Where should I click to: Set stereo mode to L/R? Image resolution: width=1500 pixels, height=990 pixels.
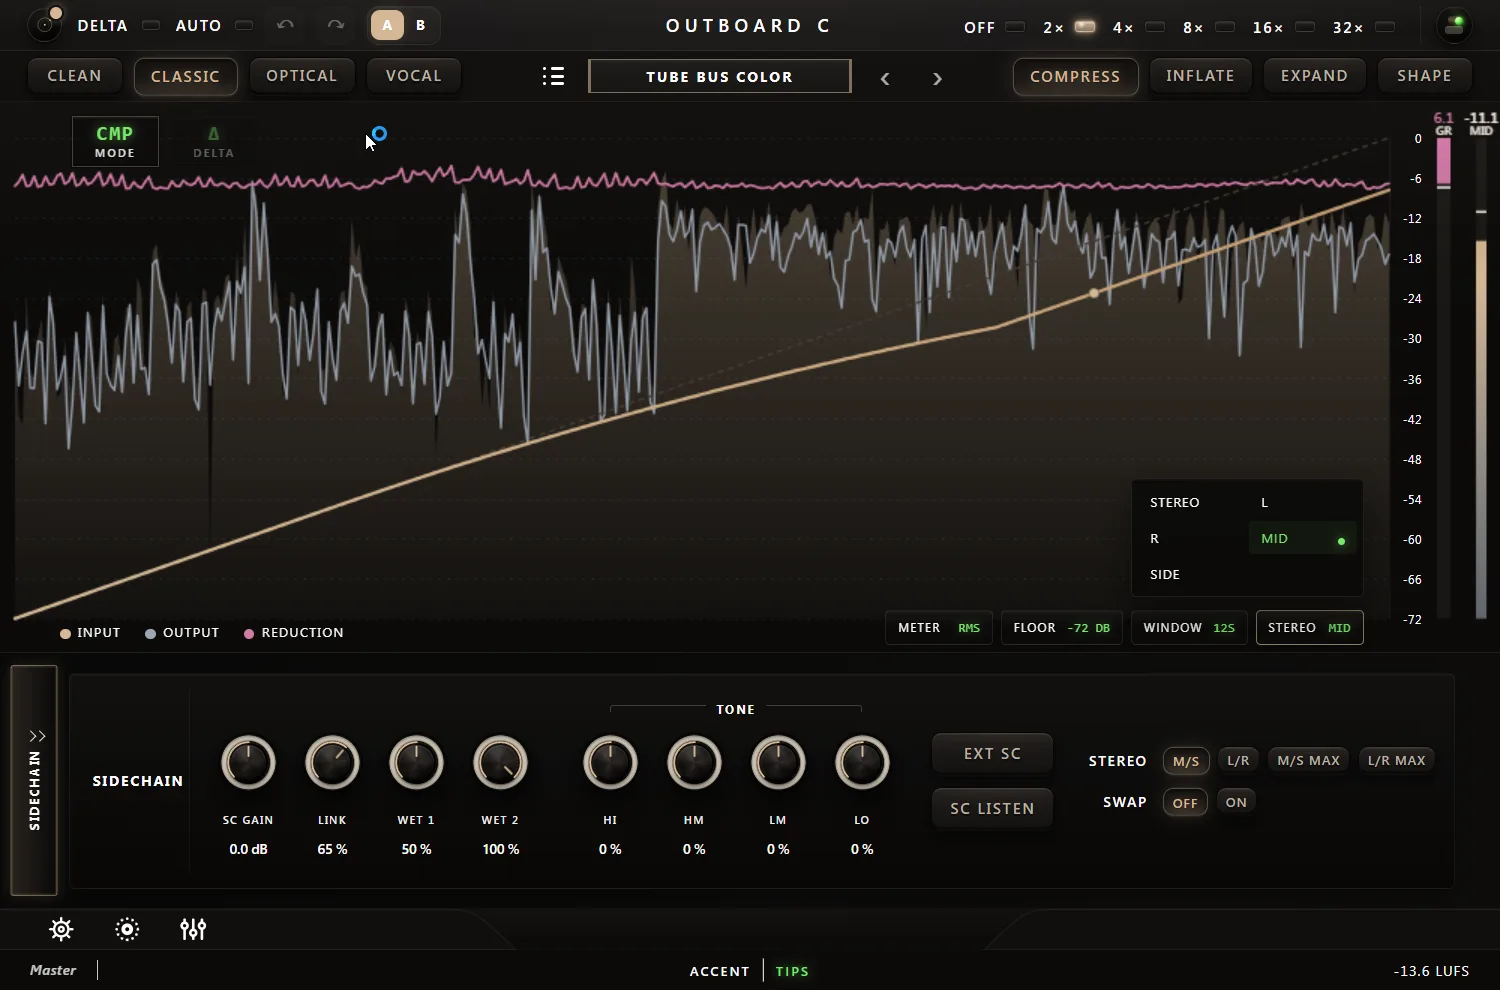point(1238,761)
